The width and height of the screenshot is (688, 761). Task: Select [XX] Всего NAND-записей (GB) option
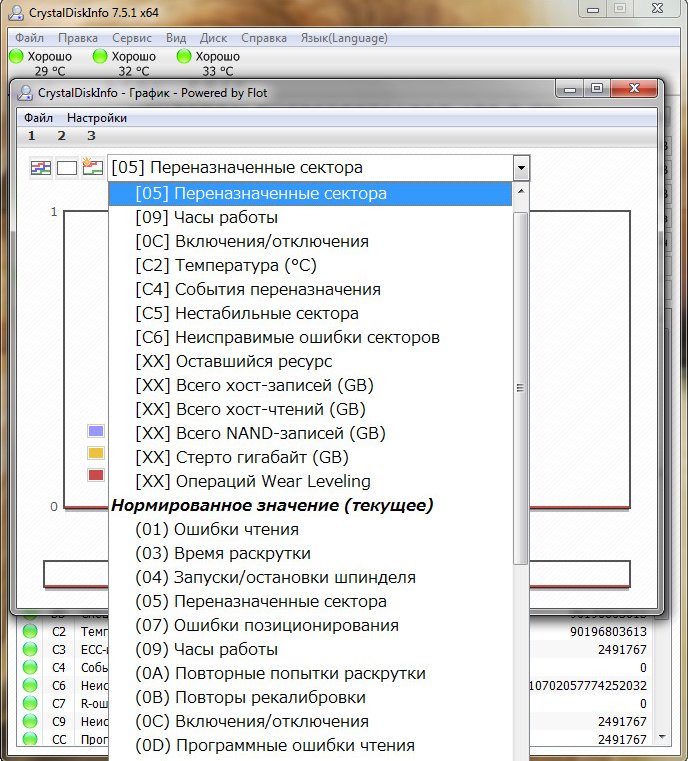311,433
